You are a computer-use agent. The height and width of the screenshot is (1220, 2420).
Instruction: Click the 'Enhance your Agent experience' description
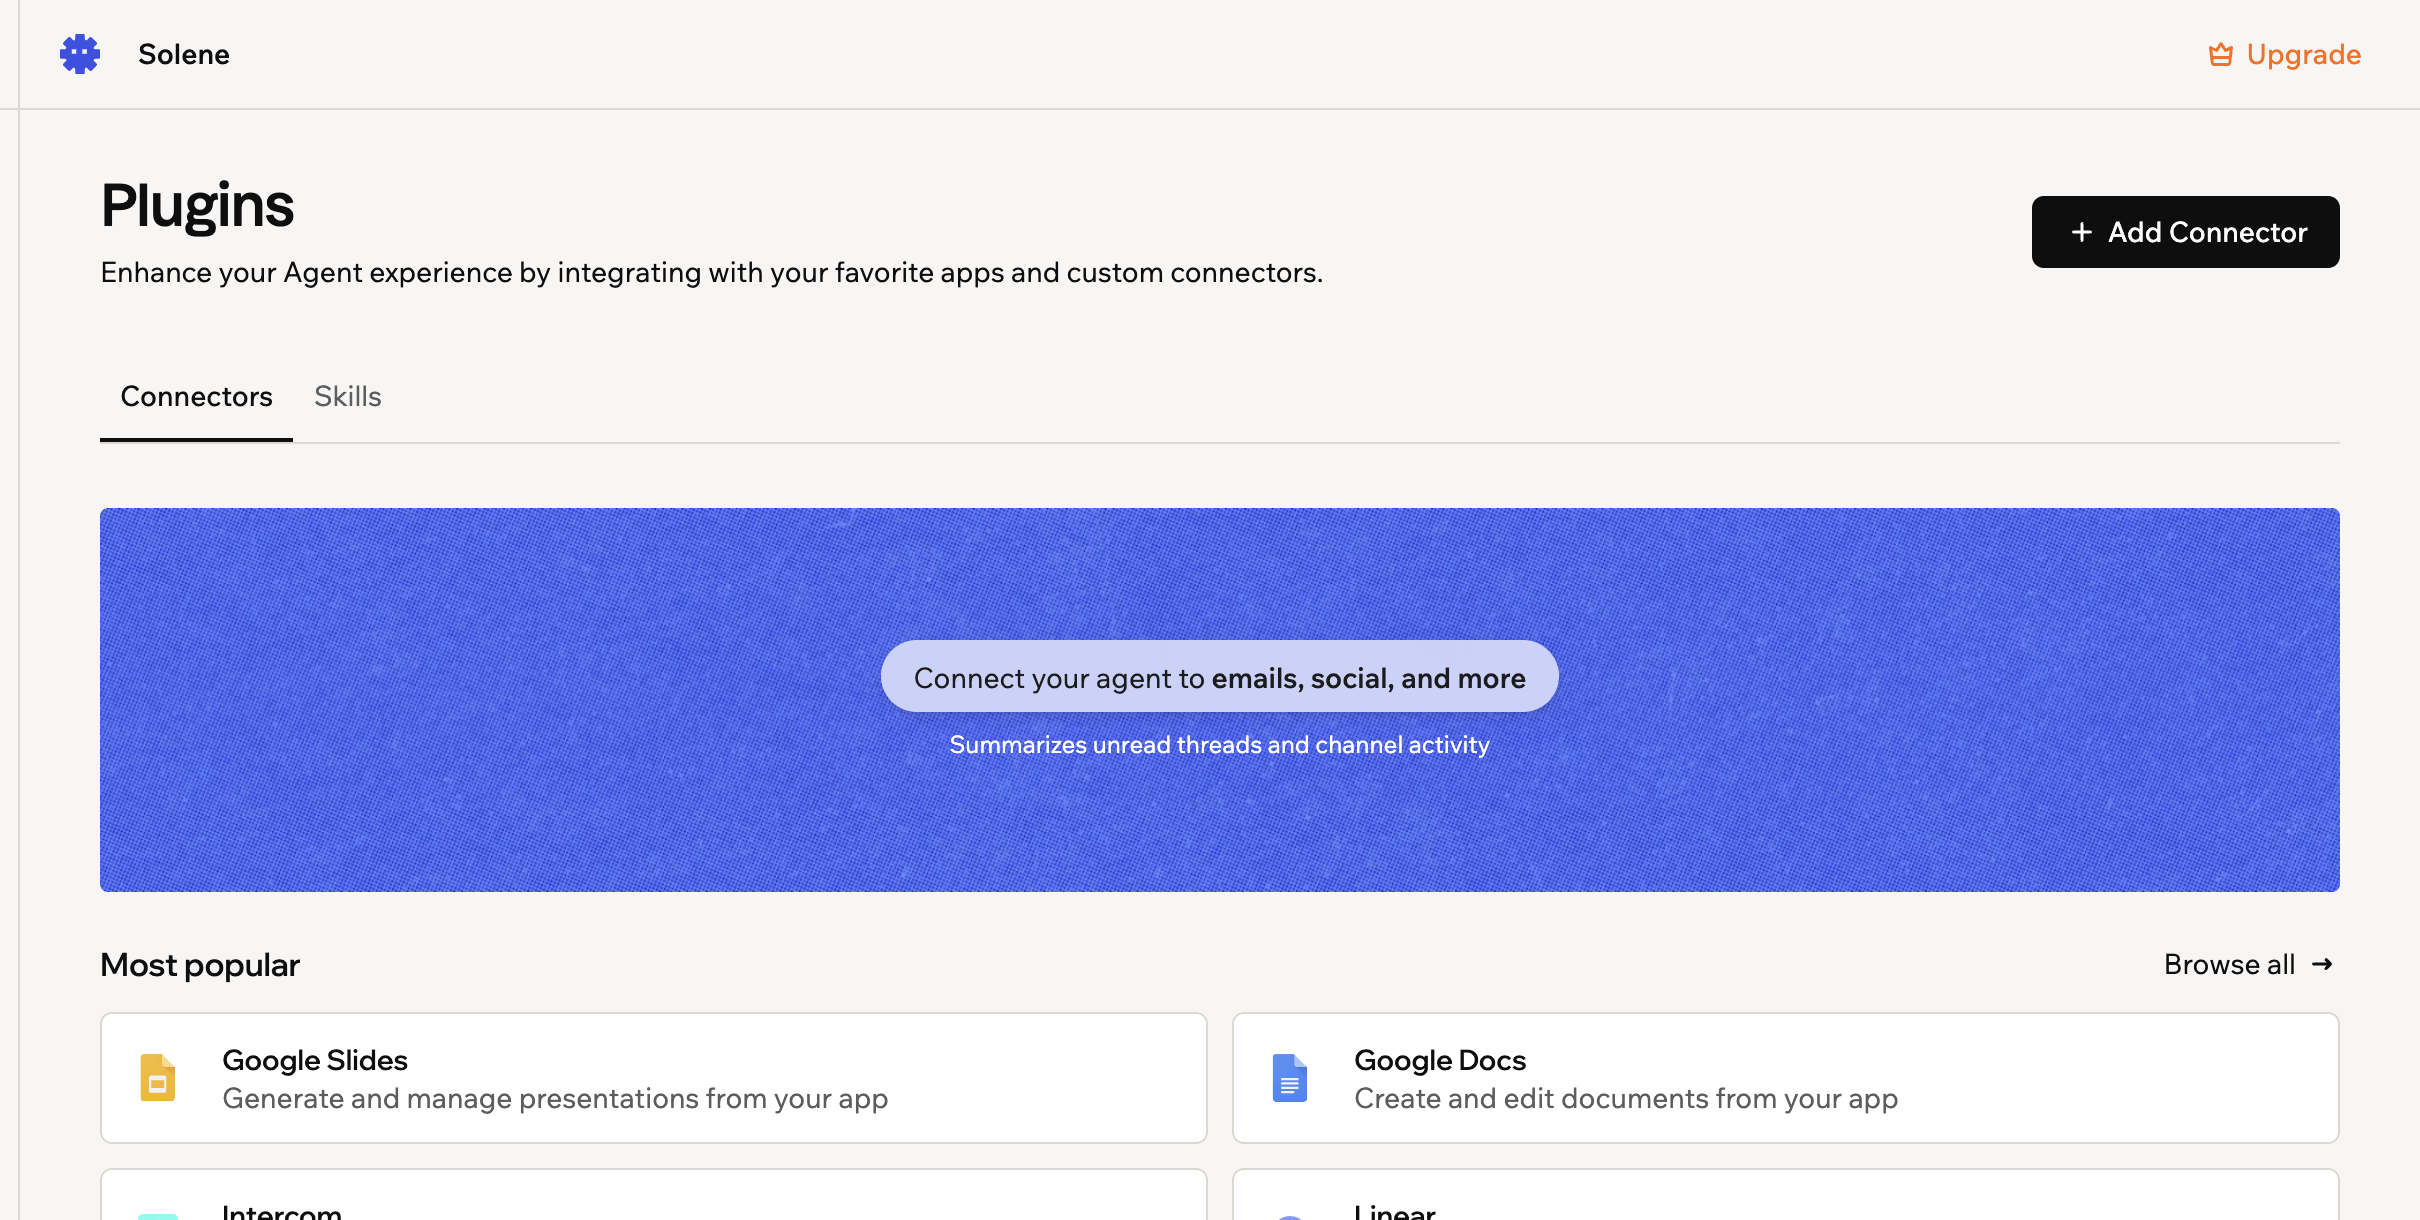[712, 273]
